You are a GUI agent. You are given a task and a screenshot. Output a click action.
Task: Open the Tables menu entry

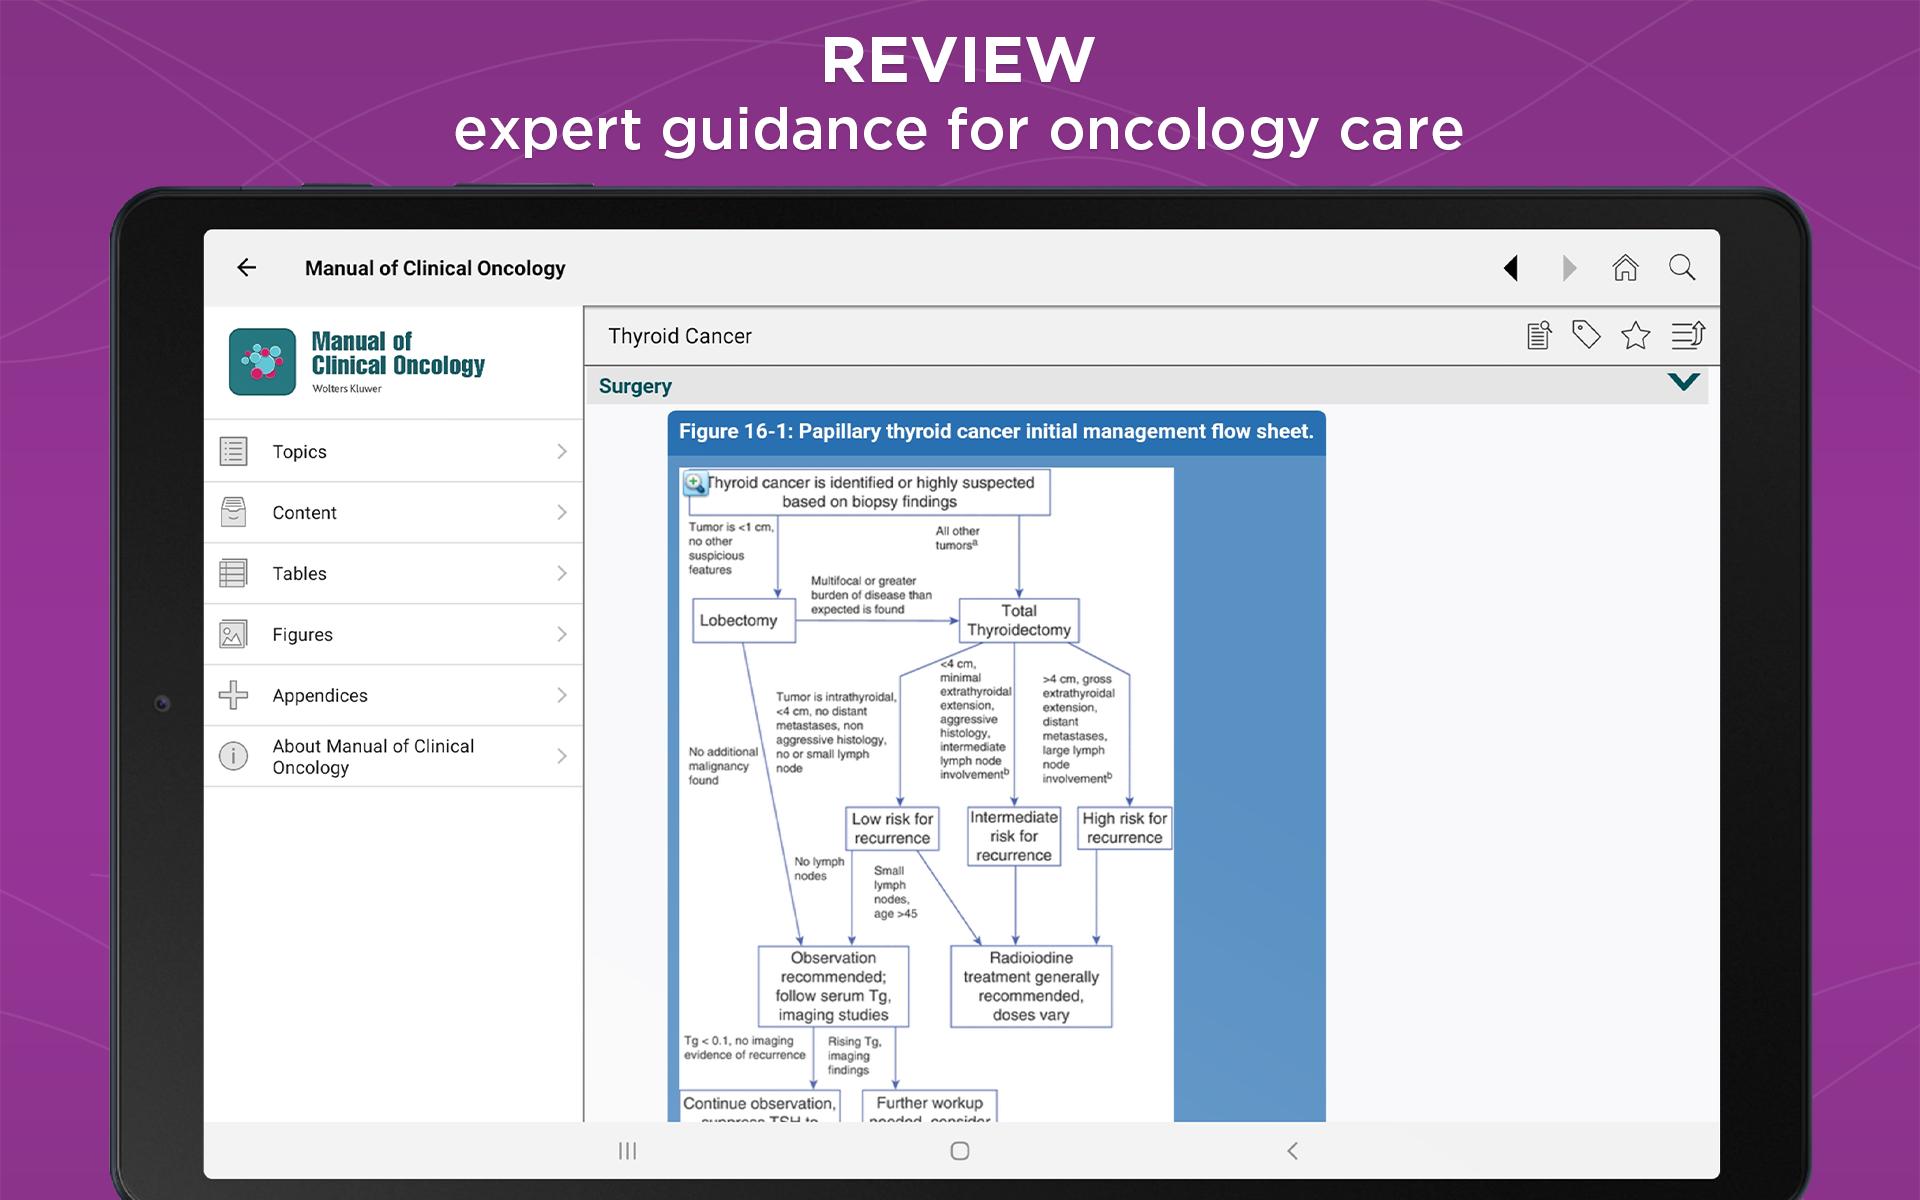pyautogui.click(x=394, y=574)
